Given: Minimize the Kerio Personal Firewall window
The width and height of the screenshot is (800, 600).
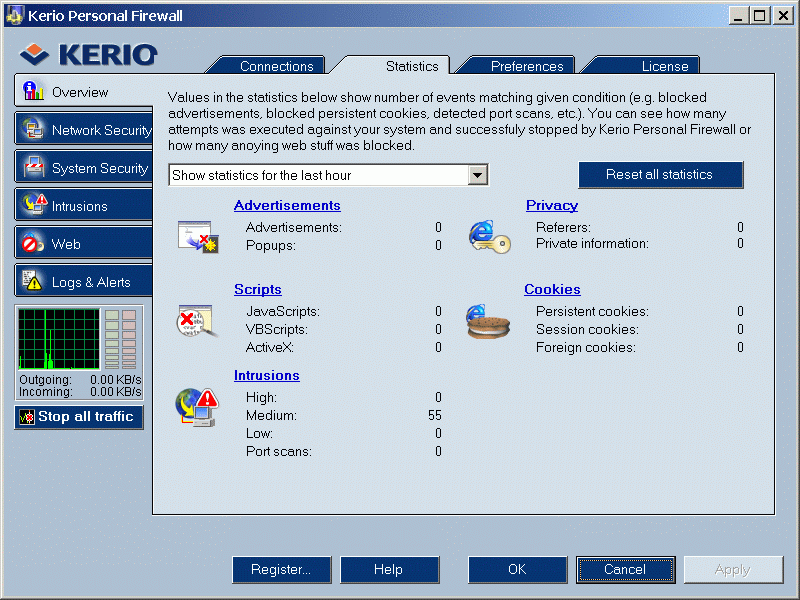Looking at the screenshot, I should (x=738, y=16).
